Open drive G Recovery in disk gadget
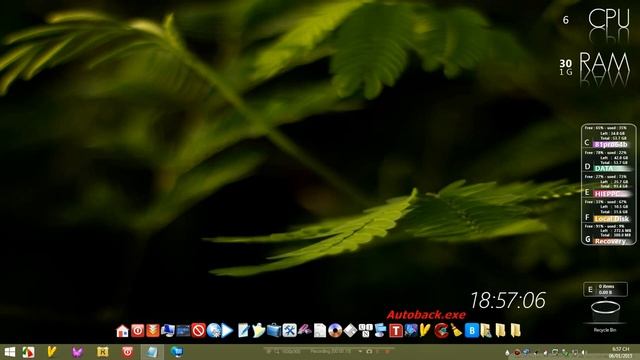Screen dimensions: 640x360 (608, 235)
